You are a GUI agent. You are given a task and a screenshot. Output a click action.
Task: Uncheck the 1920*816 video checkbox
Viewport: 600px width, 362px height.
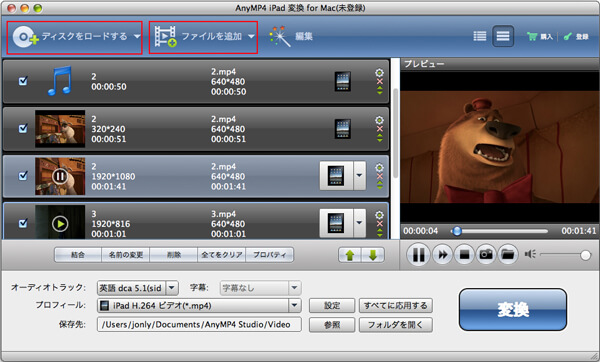point(23,223)
